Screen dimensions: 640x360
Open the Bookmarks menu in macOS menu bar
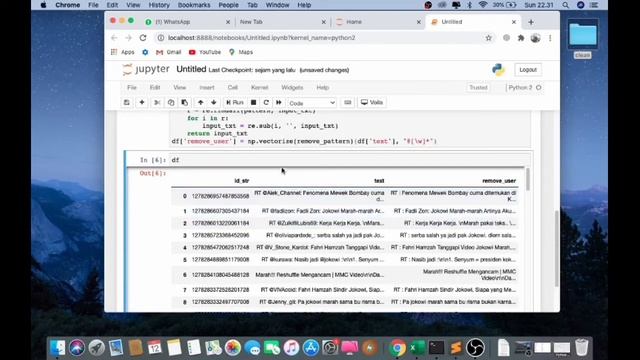coord(194,5)
